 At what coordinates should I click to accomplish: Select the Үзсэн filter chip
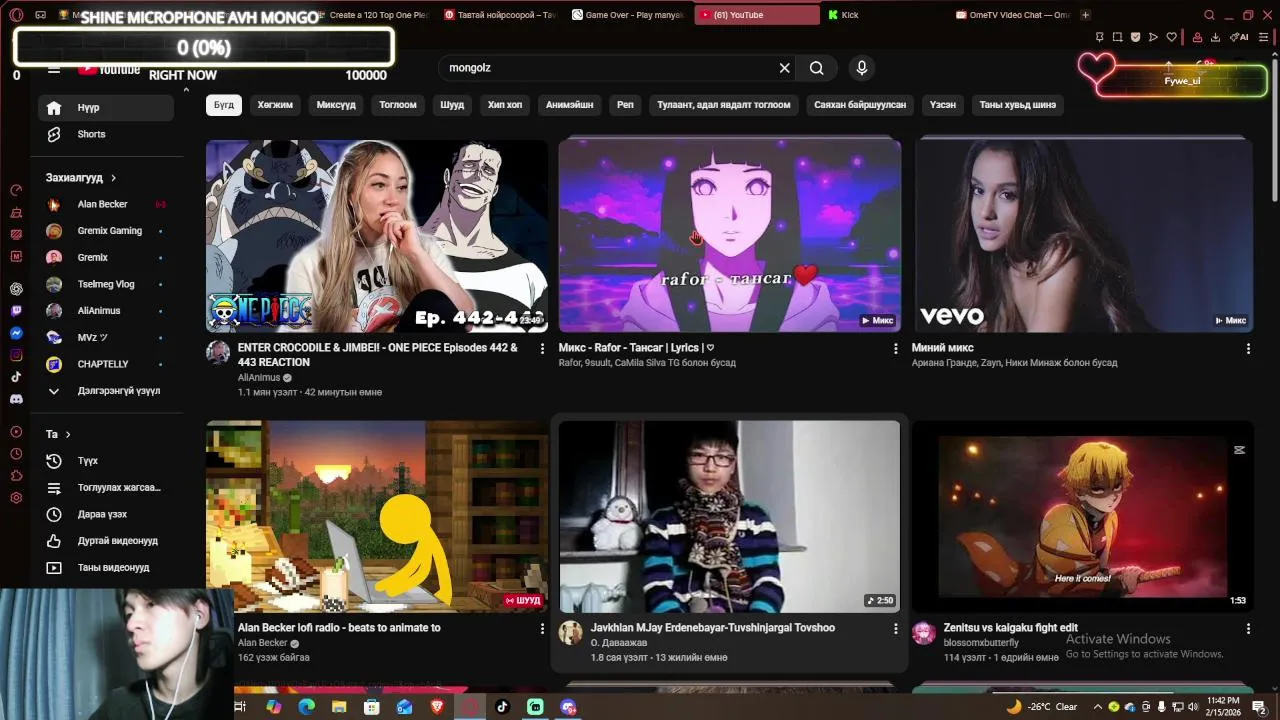click(943, 105)
